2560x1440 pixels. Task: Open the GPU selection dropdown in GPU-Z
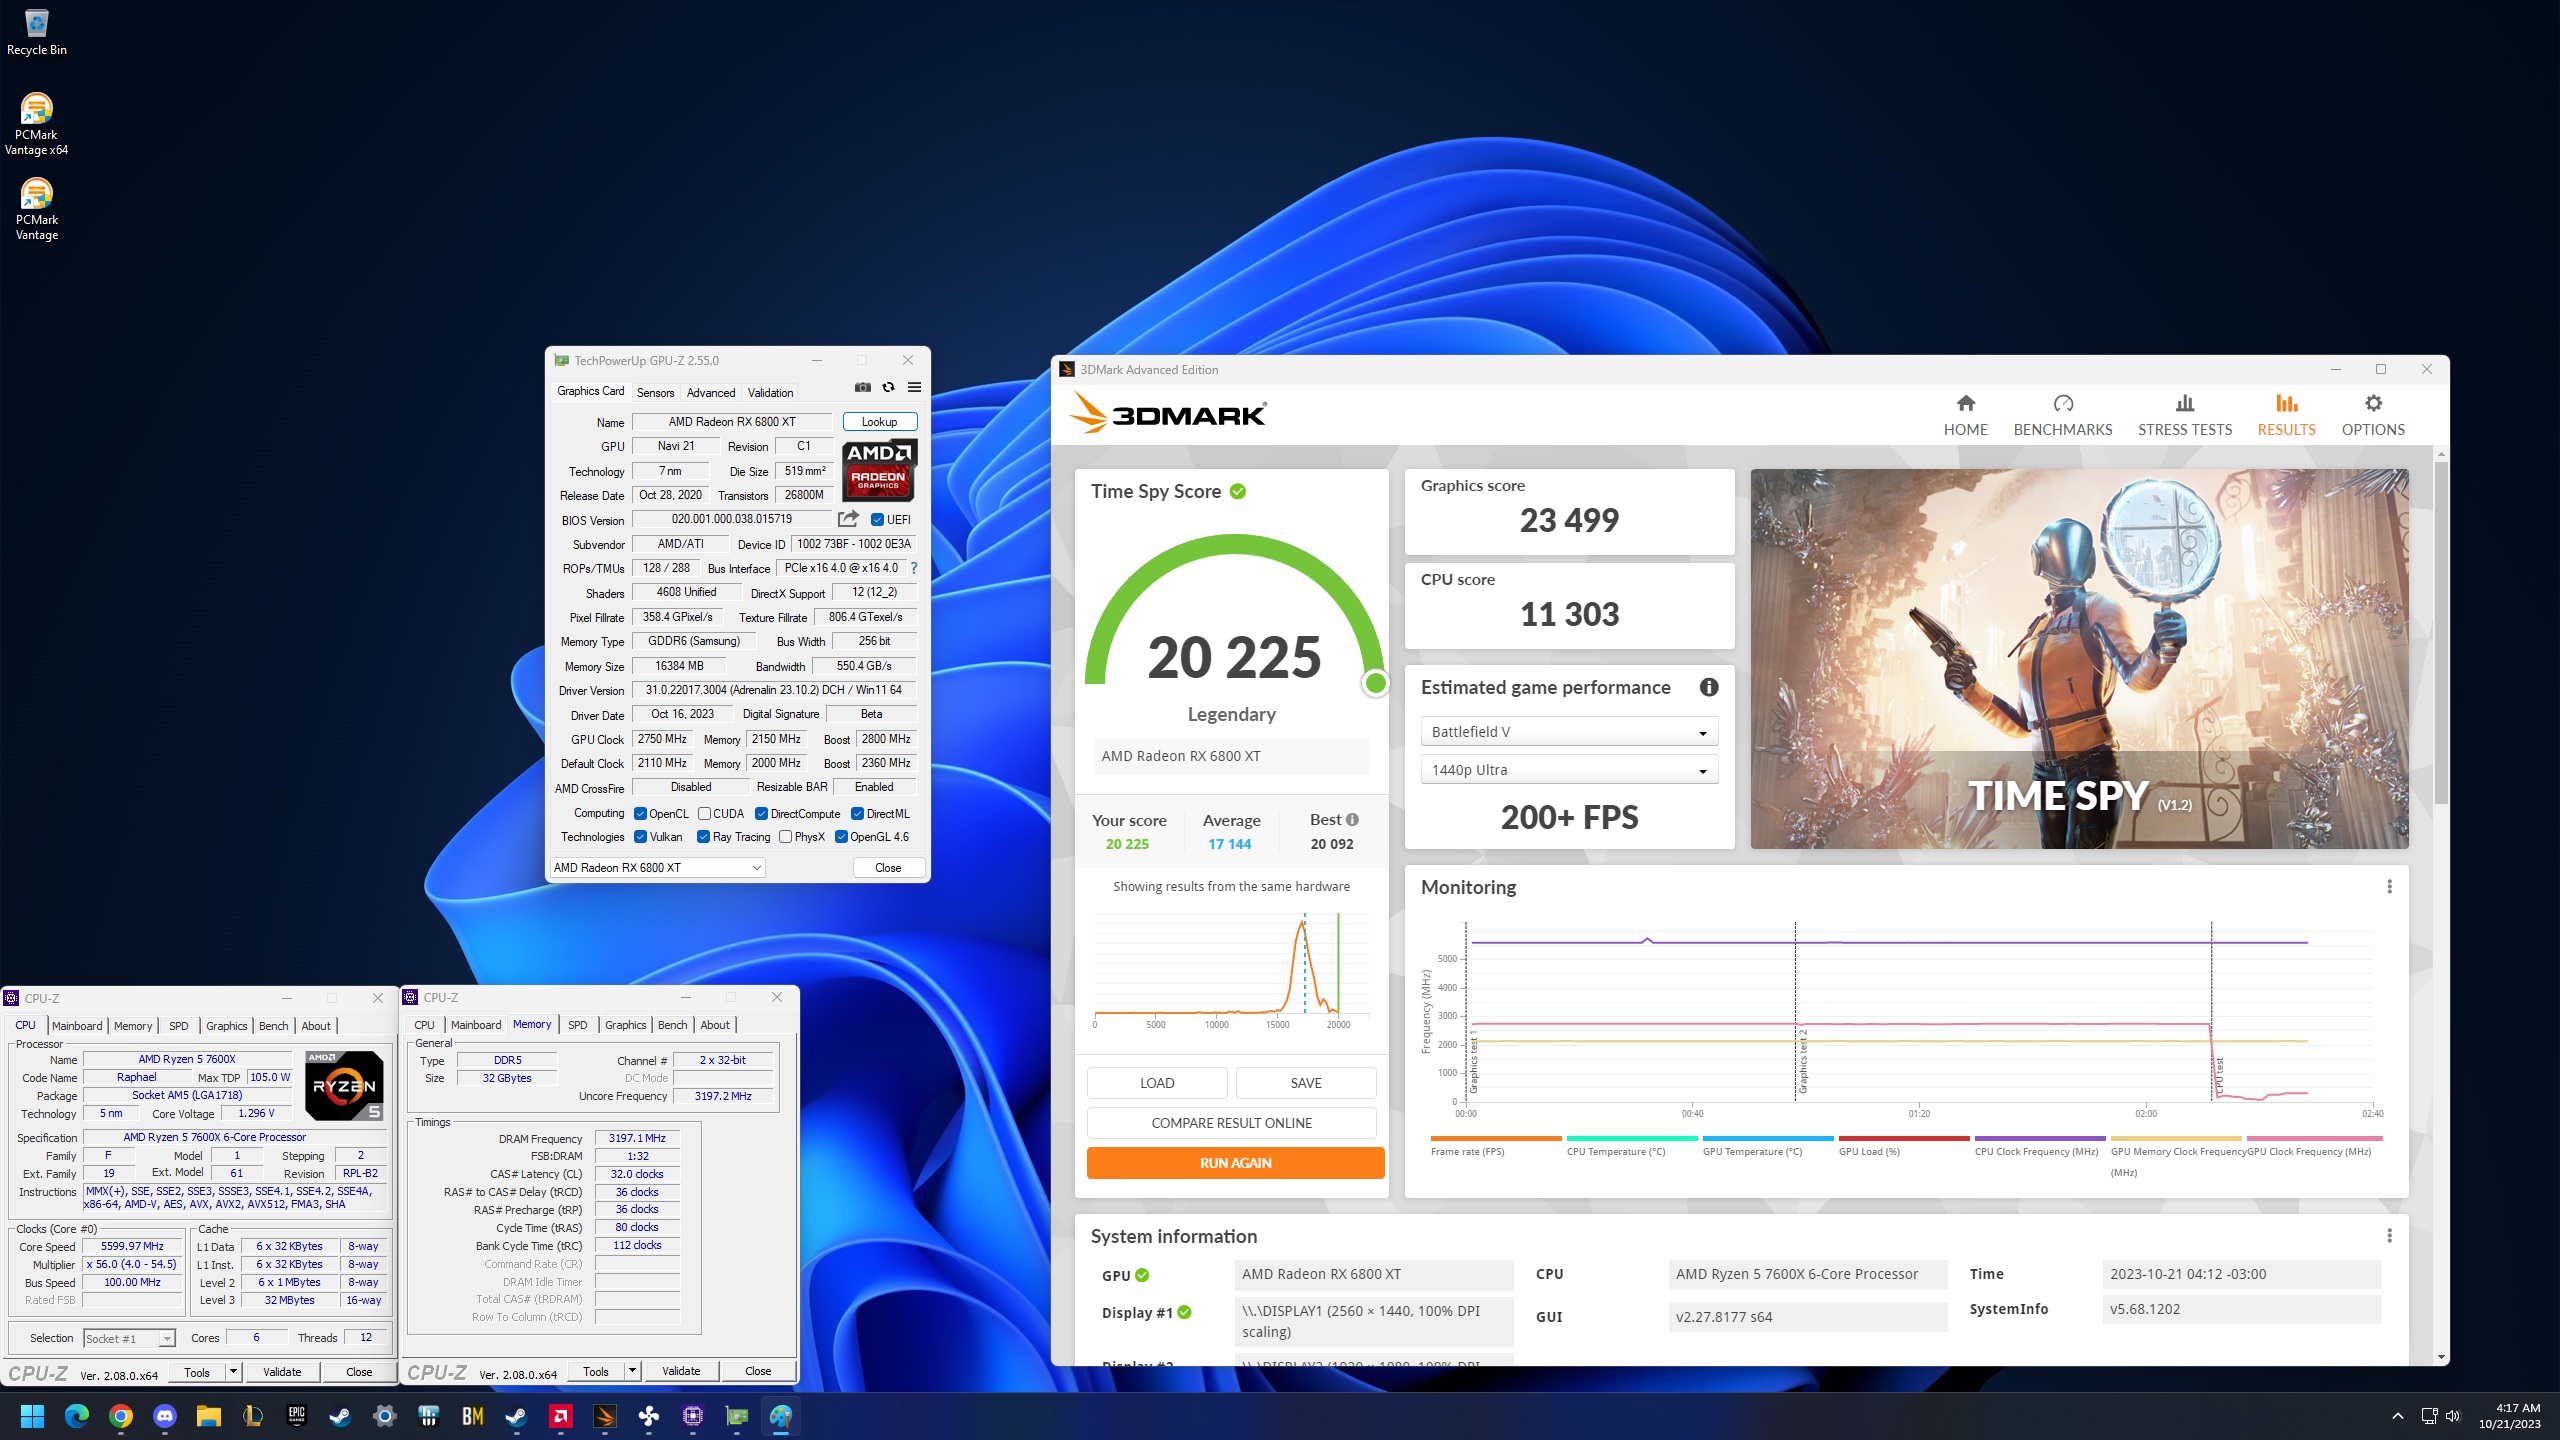click(x=658, y=868)
